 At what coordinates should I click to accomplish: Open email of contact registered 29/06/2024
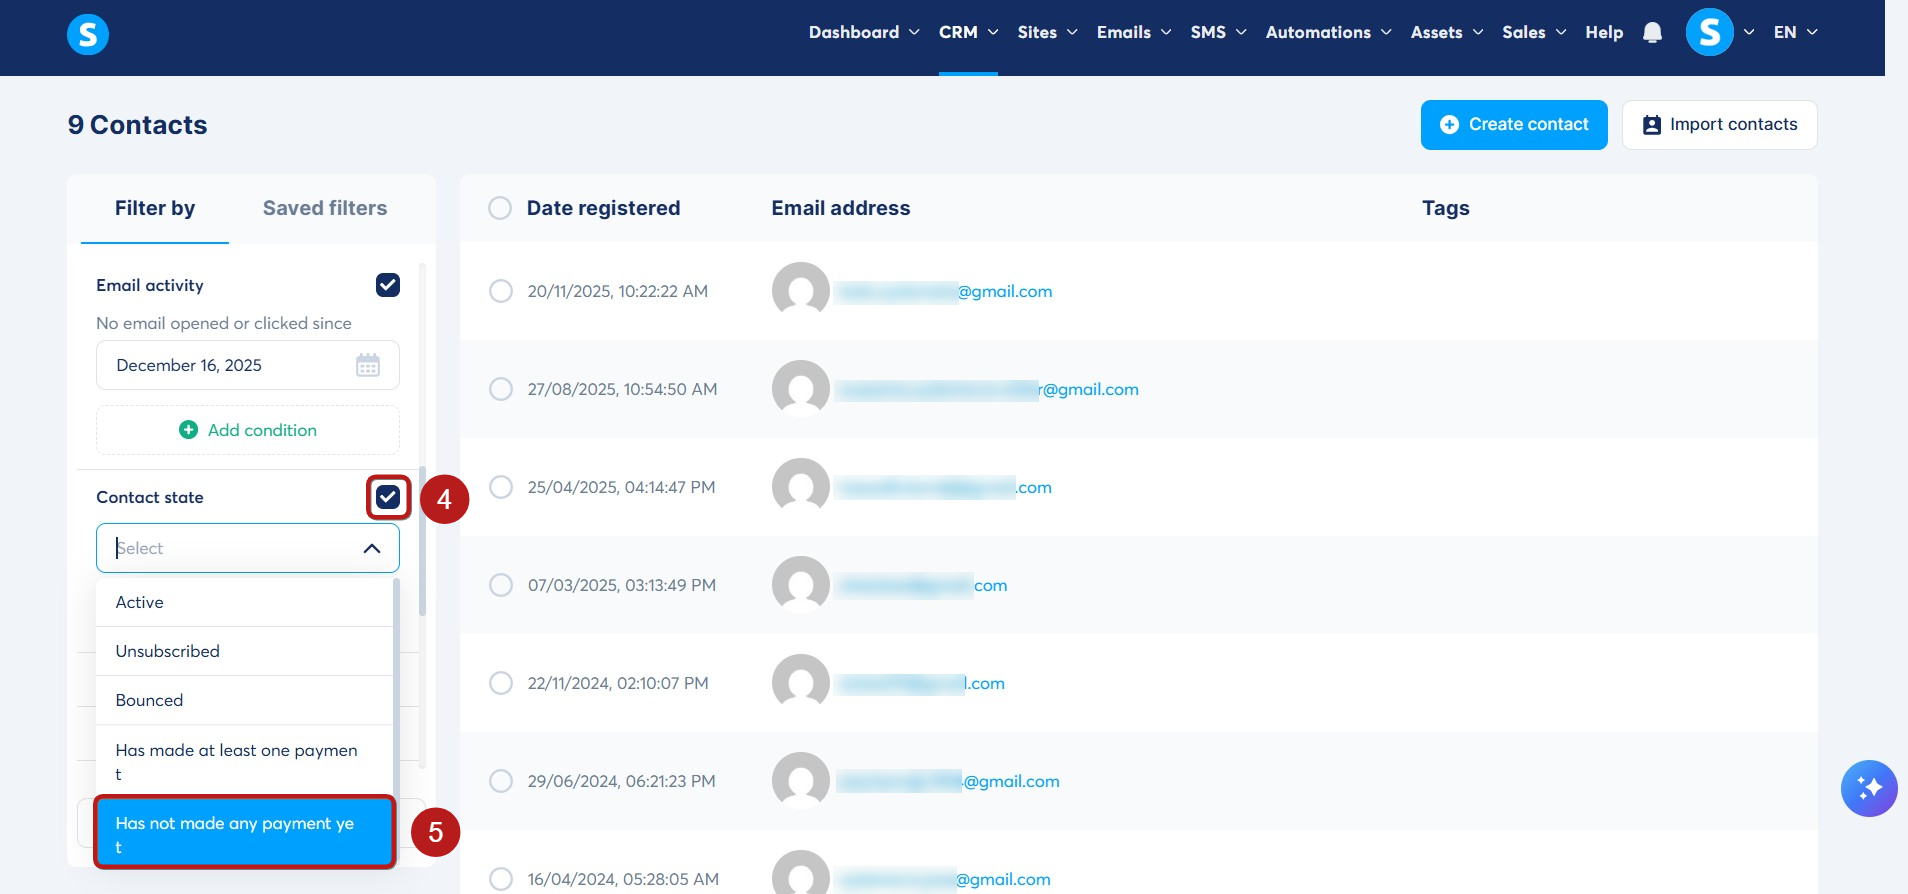pyautogui.click(x=948, y=781)
